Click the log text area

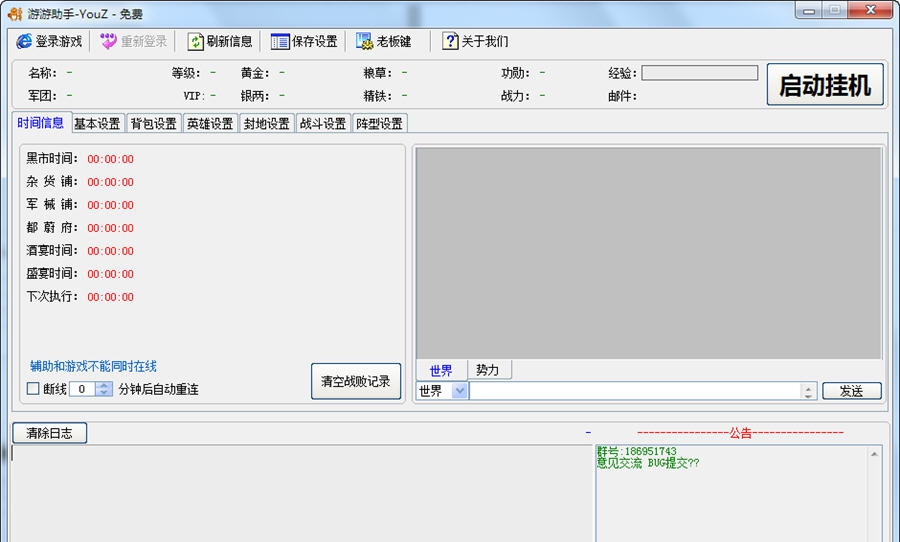tap(302, 494)
